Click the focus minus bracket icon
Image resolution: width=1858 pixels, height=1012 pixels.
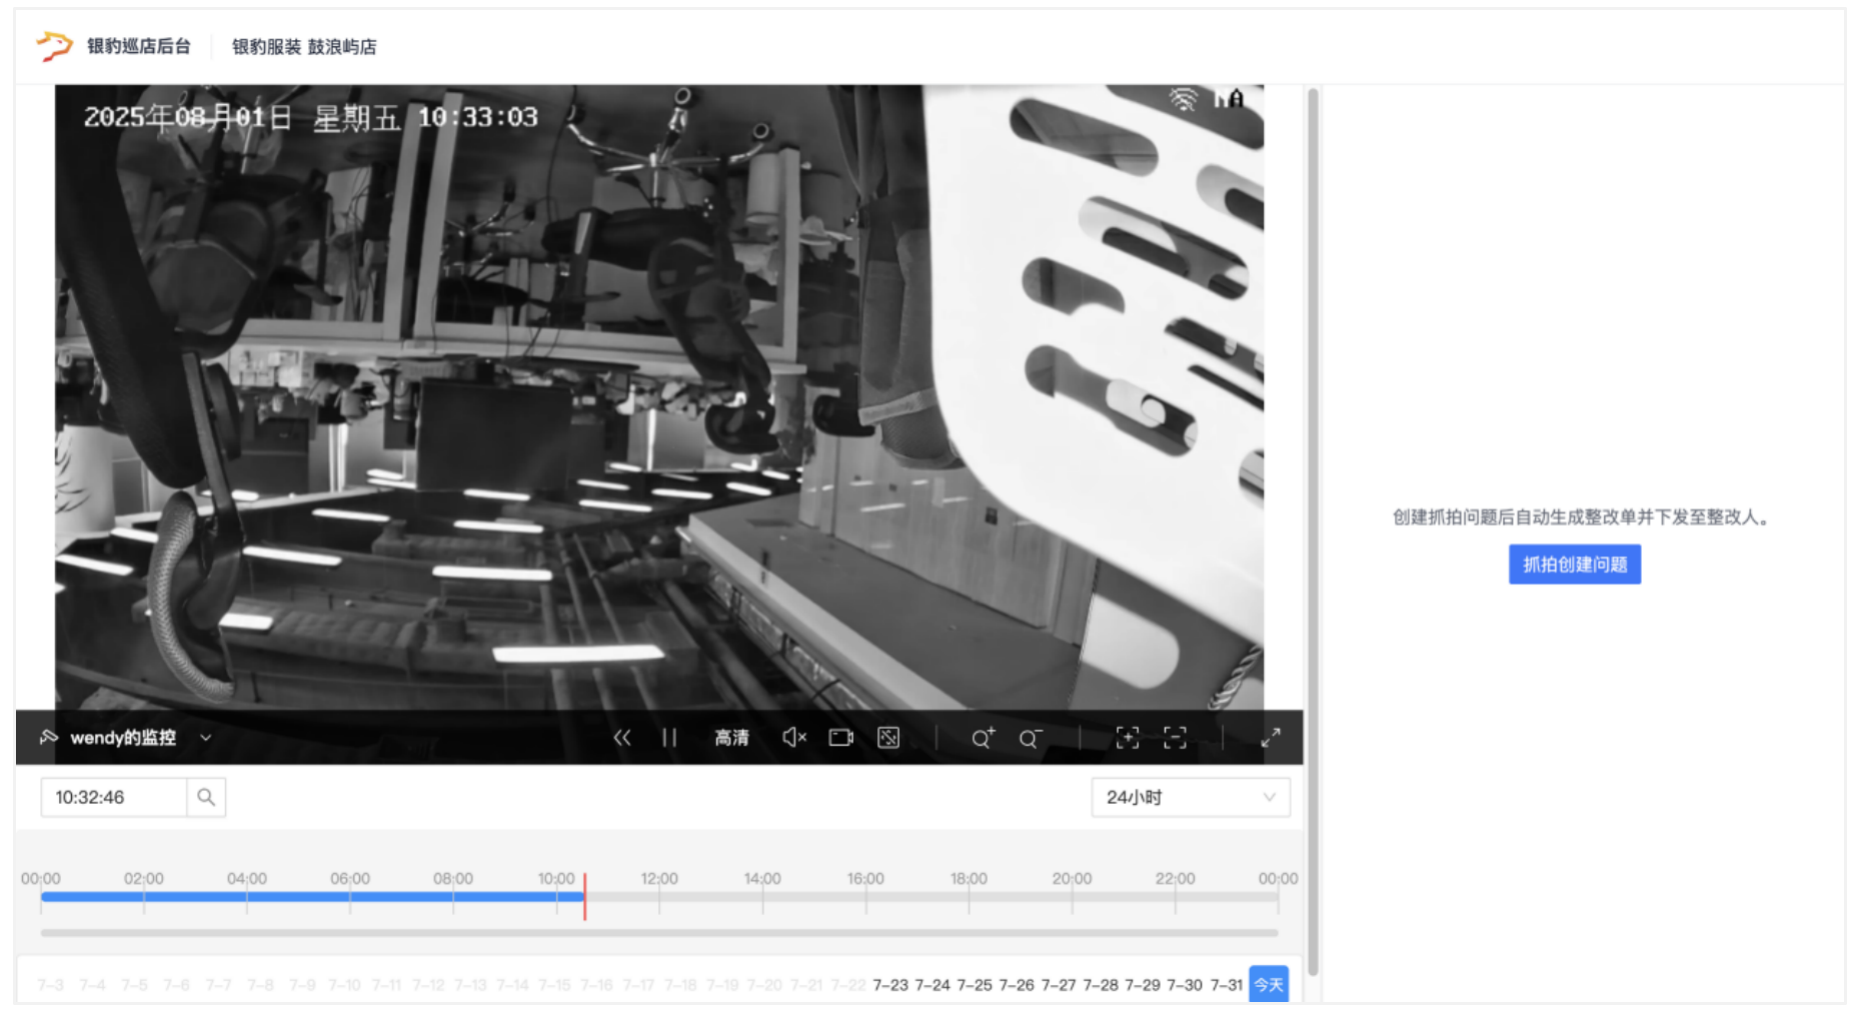(x=1175, y=738)
